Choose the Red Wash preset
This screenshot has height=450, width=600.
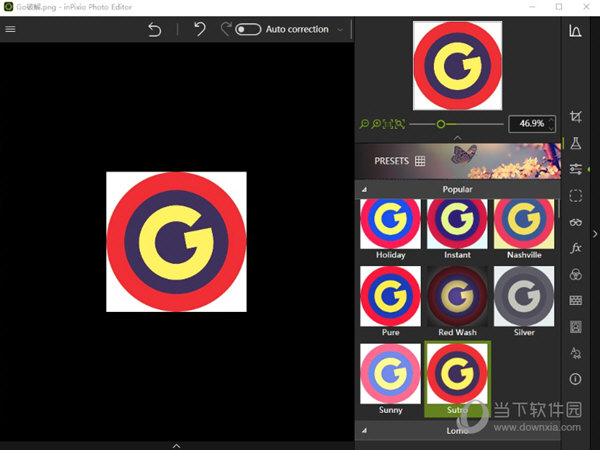(457, 297)
